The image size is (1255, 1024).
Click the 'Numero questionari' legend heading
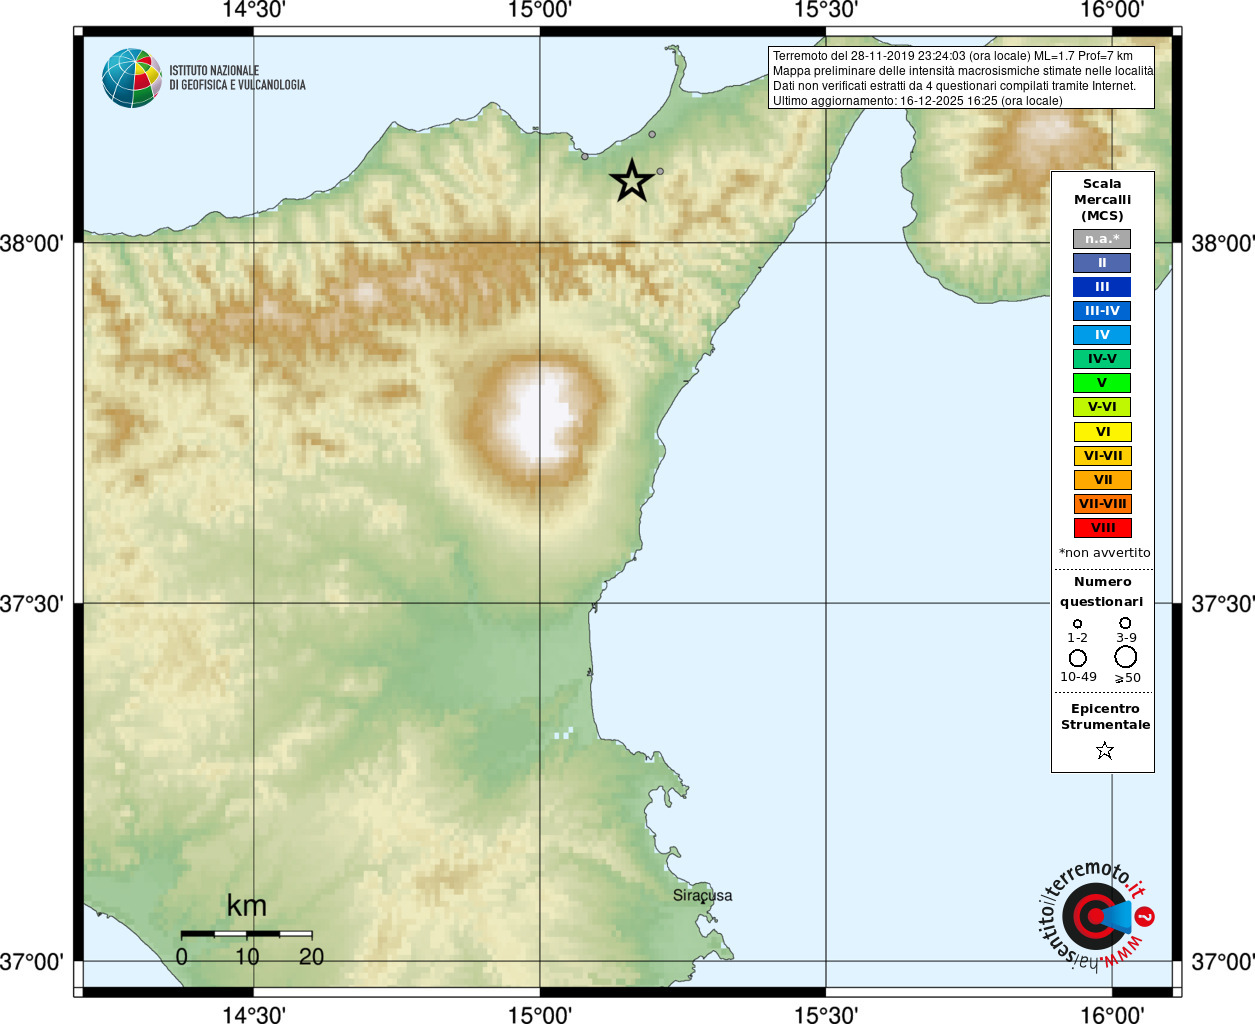tap(1102, 592)
